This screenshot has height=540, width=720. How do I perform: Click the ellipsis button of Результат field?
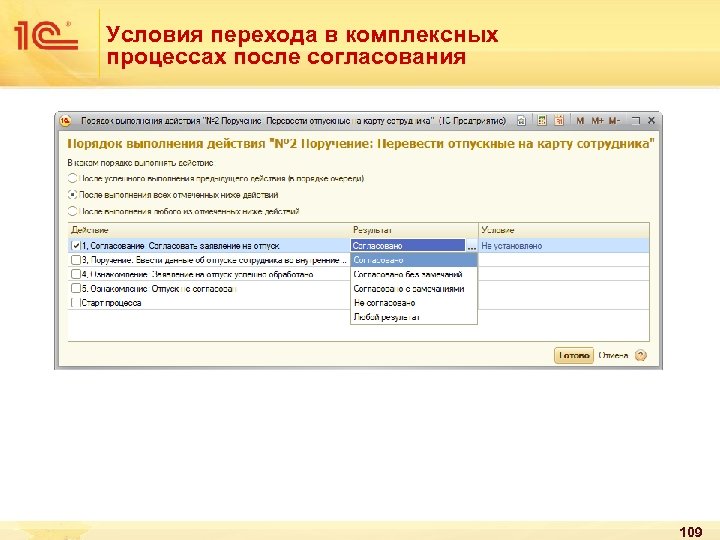tap(472, 246)
